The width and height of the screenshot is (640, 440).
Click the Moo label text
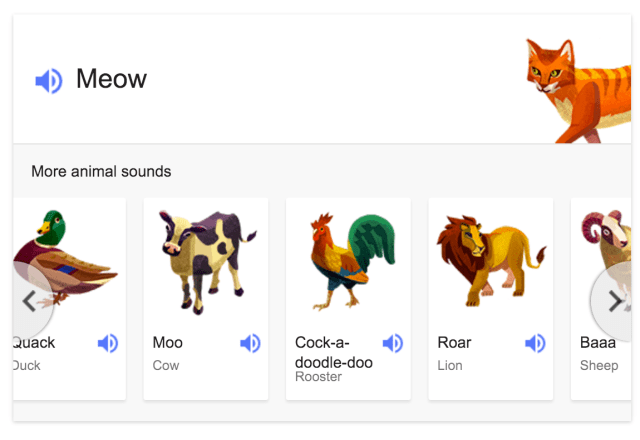168,343
